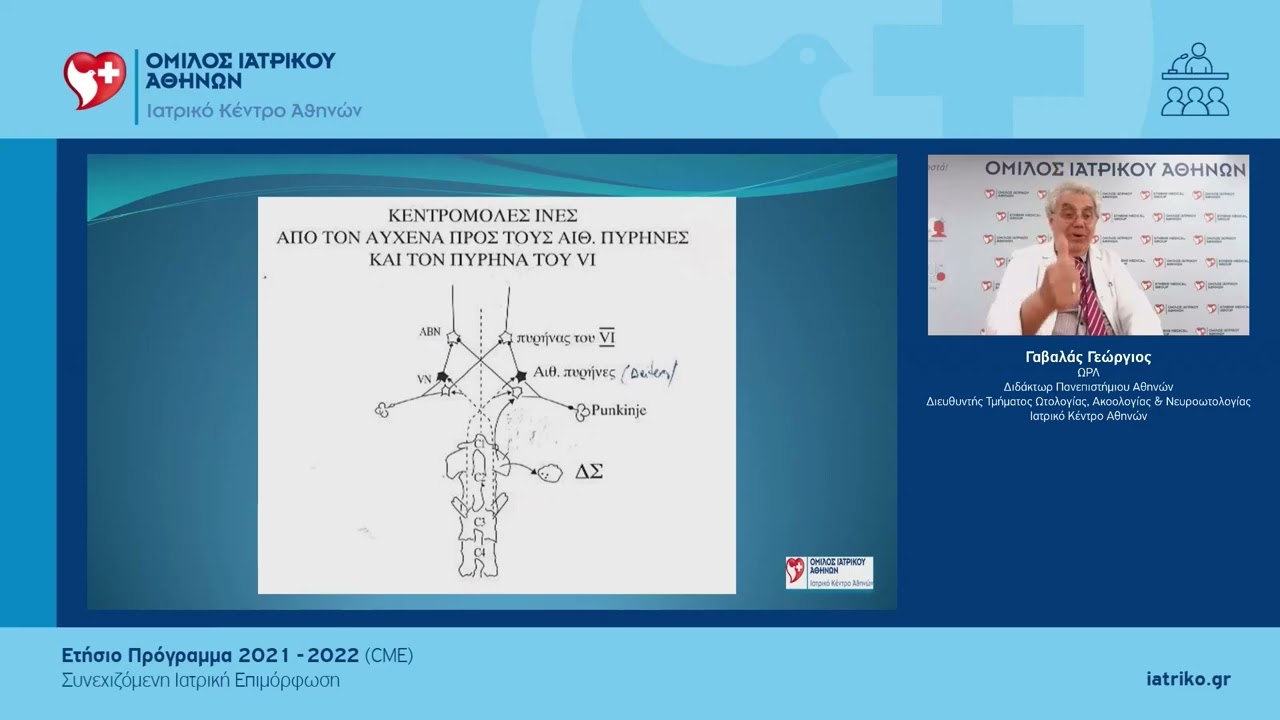Screen dimensions: 1280x720
Task: Click the heart-shaped Athens Medical Group logo
Action: (95, 80)
